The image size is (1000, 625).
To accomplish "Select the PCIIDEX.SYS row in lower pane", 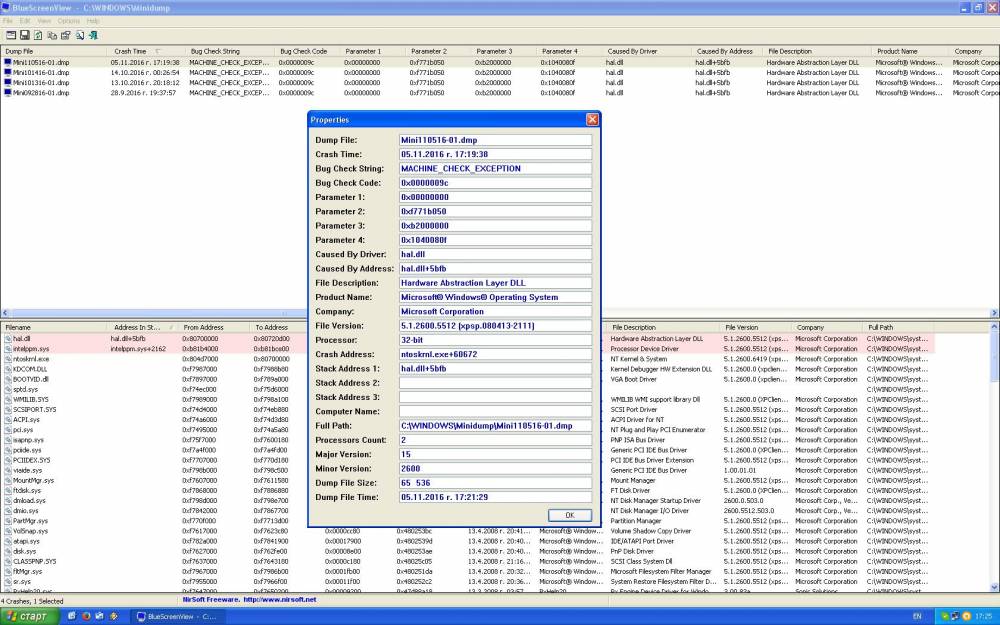I will (x=468, y=460).
